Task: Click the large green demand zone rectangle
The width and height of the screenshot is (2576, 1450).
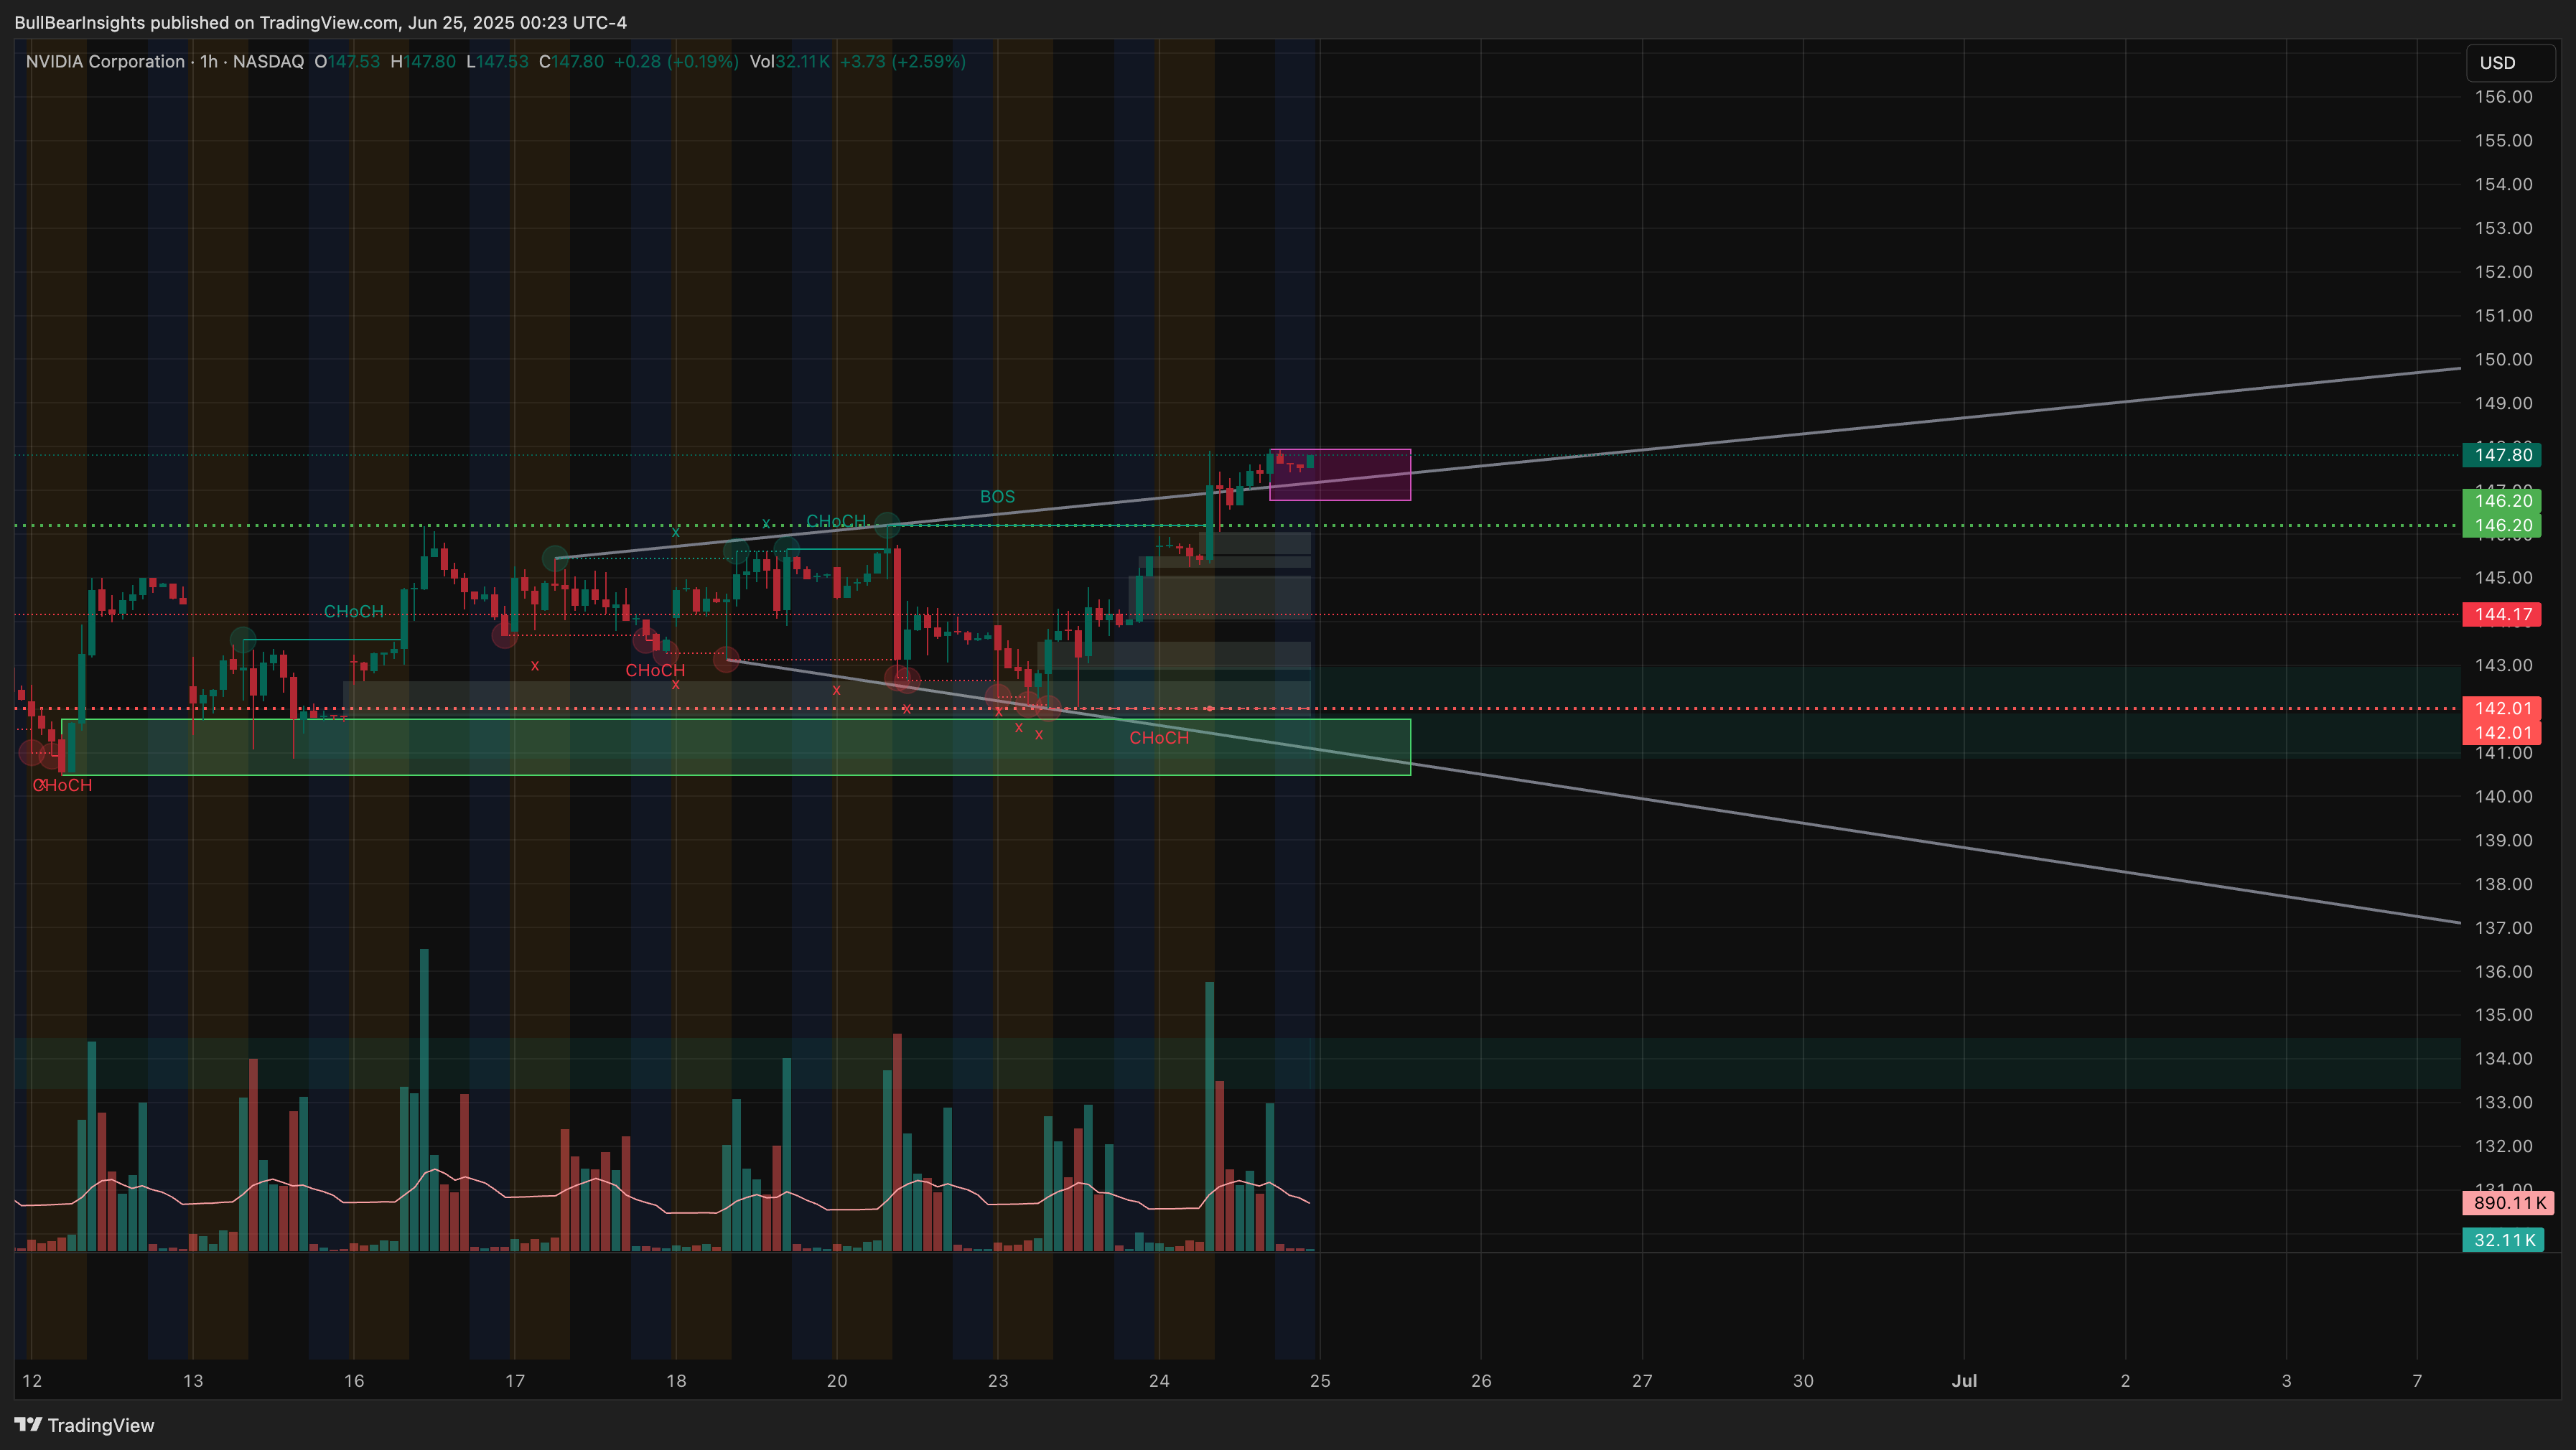Action: click(x=736, y=747)
